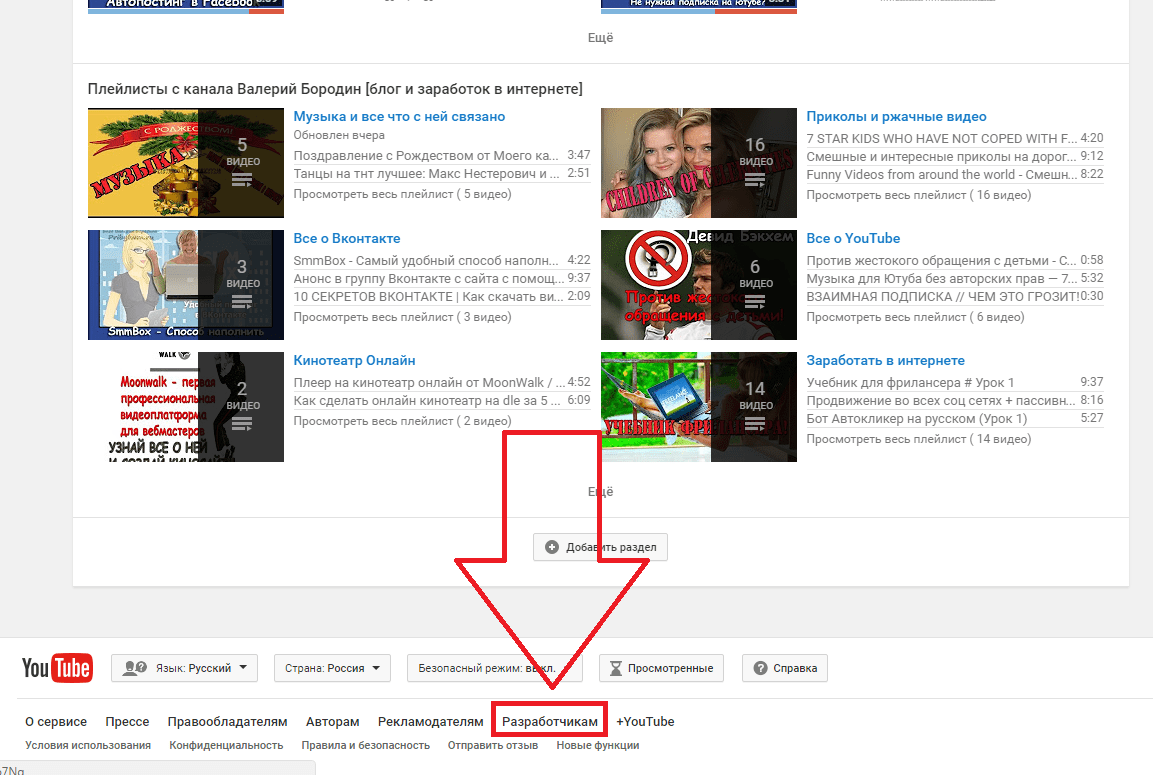Click Против жестокого обращения thumbnail
The height and width of the screenshot is (775, 1153).
699,285
